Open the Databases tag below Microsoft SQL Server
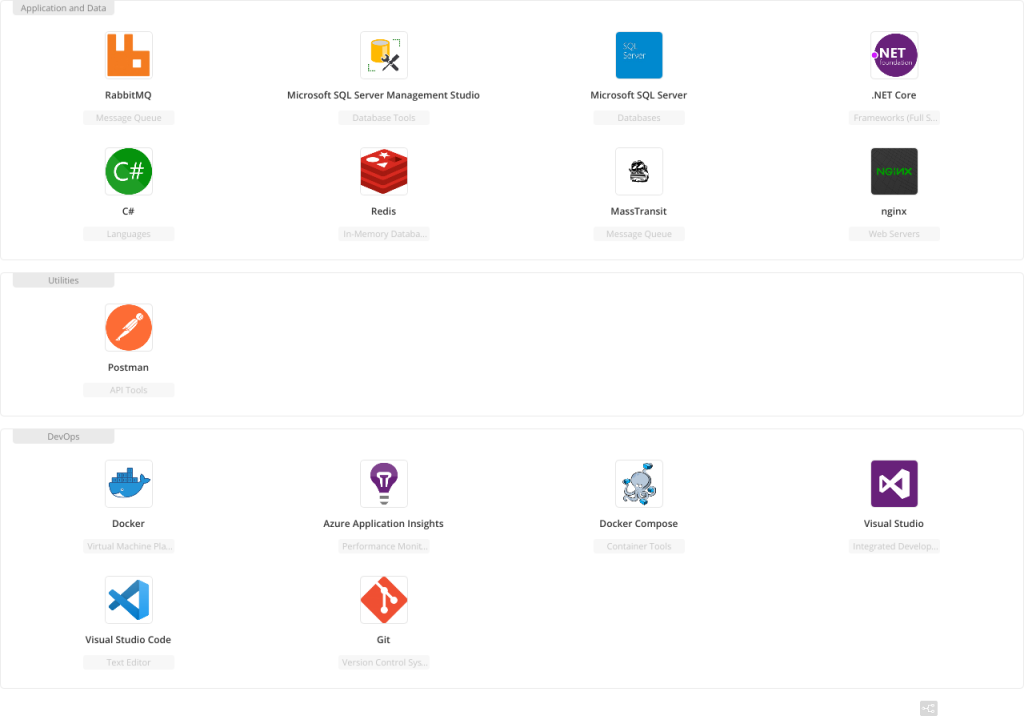 click(638, 117)
